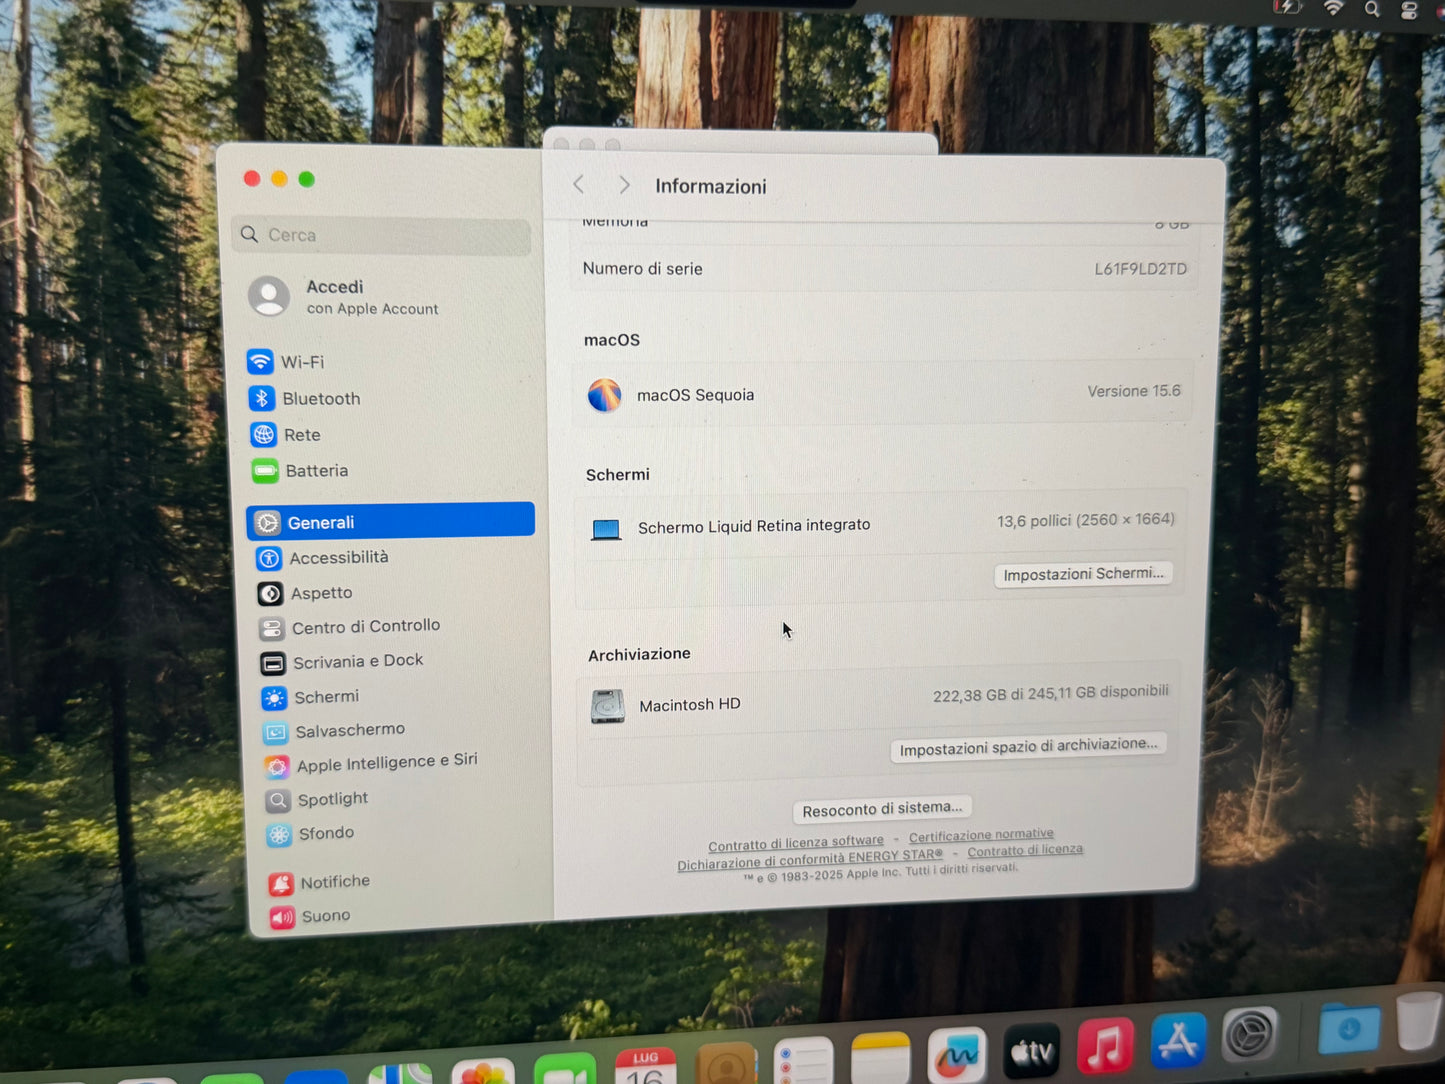Open Dichiarazione di conformità ENERGY STAR link
This screenshot has width=1445, height=1084.
point(810,860)
